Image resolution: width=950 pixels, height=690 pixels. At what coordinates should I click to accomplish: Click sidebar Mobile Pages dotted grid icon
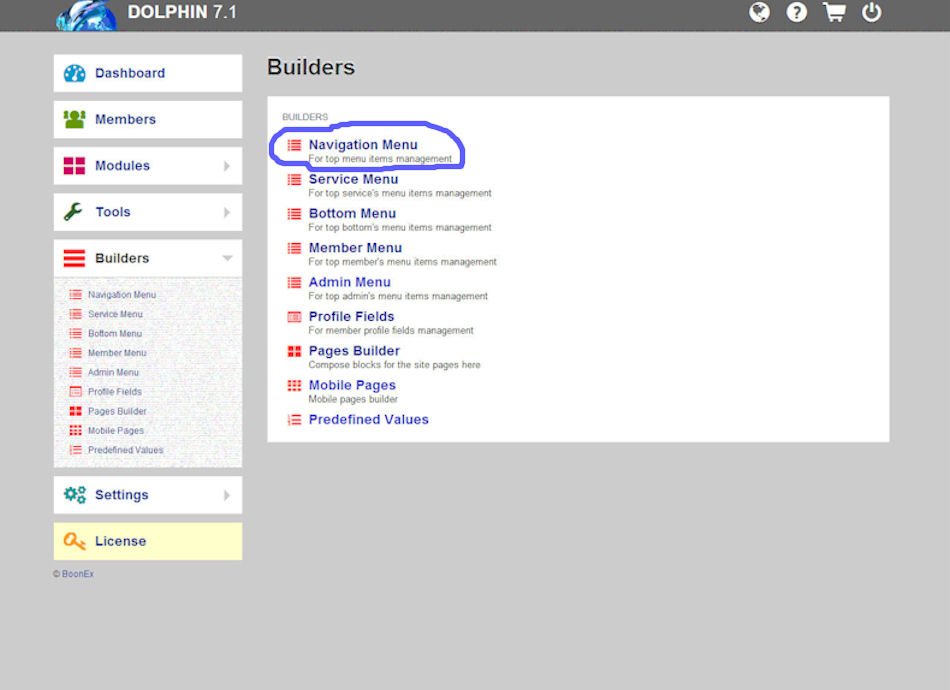pos(75,430)
